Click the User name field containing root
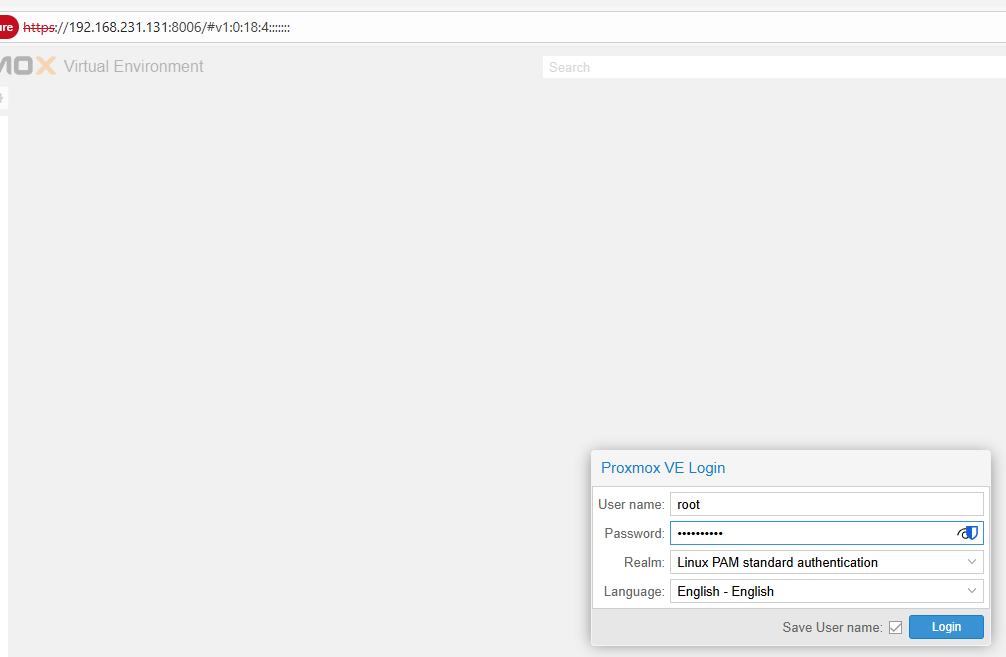This screenshot has height=657, width=1006. coord(826,504)
